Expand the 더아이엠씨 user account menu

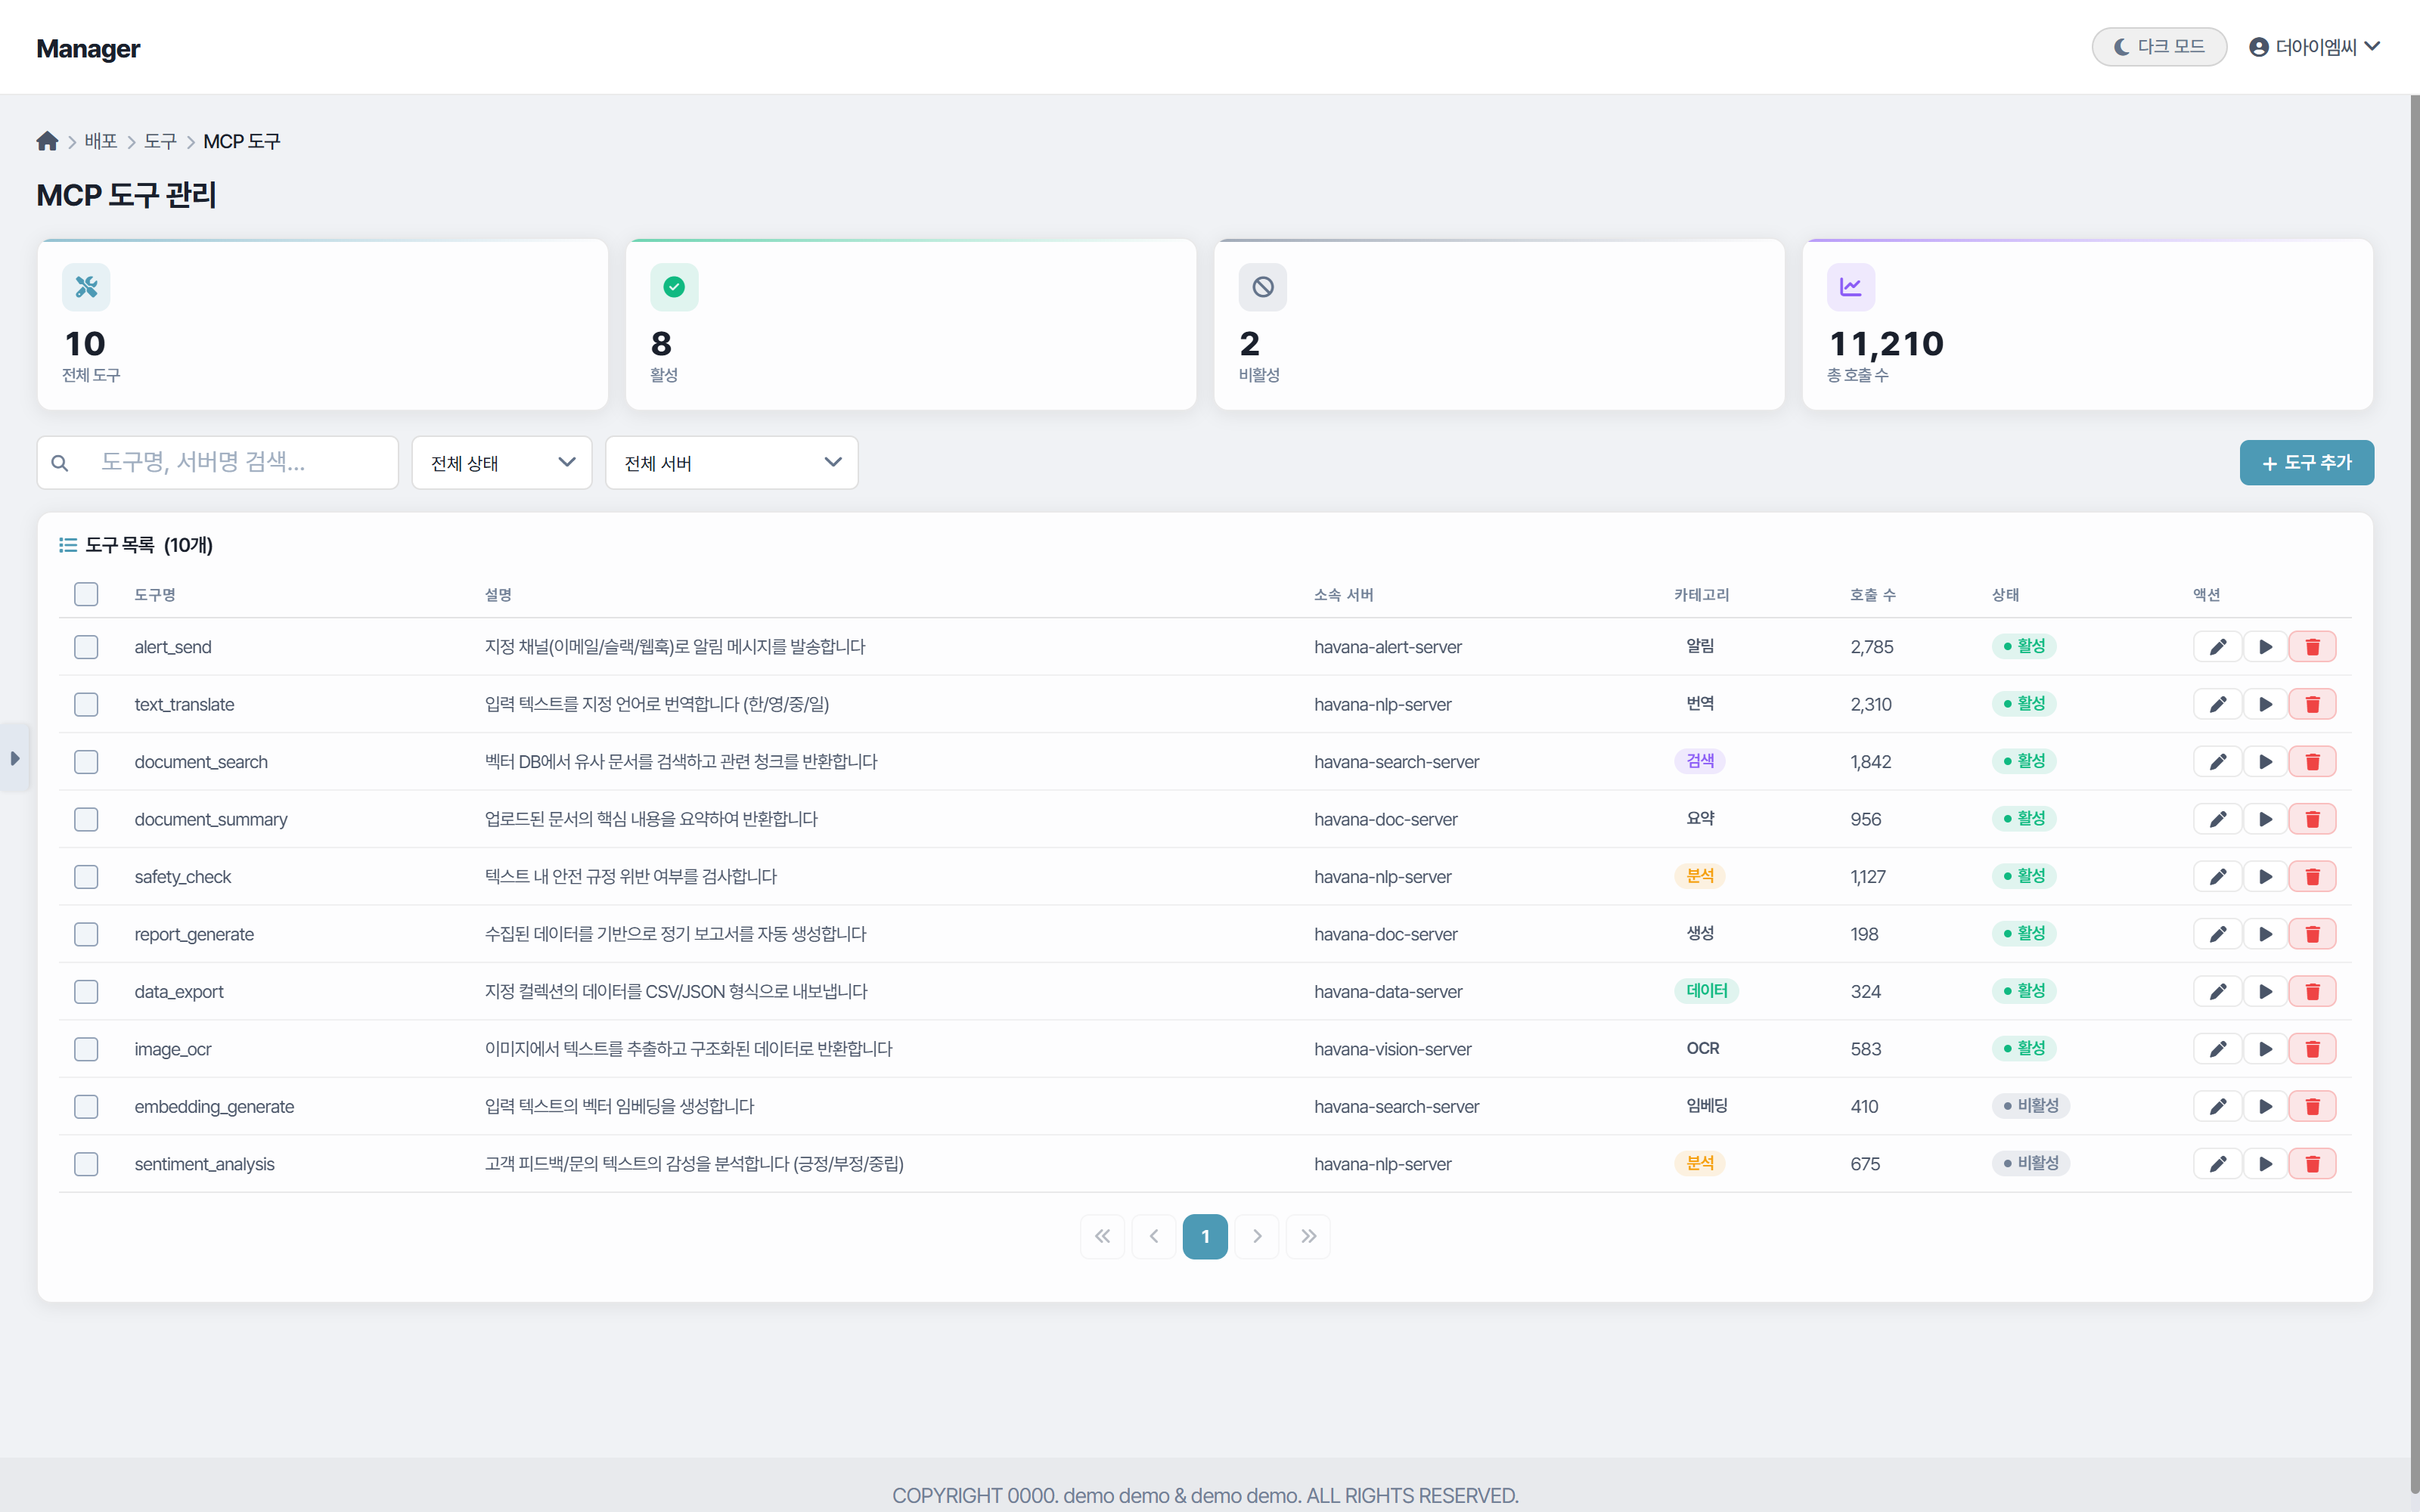tap(2314, 47)
